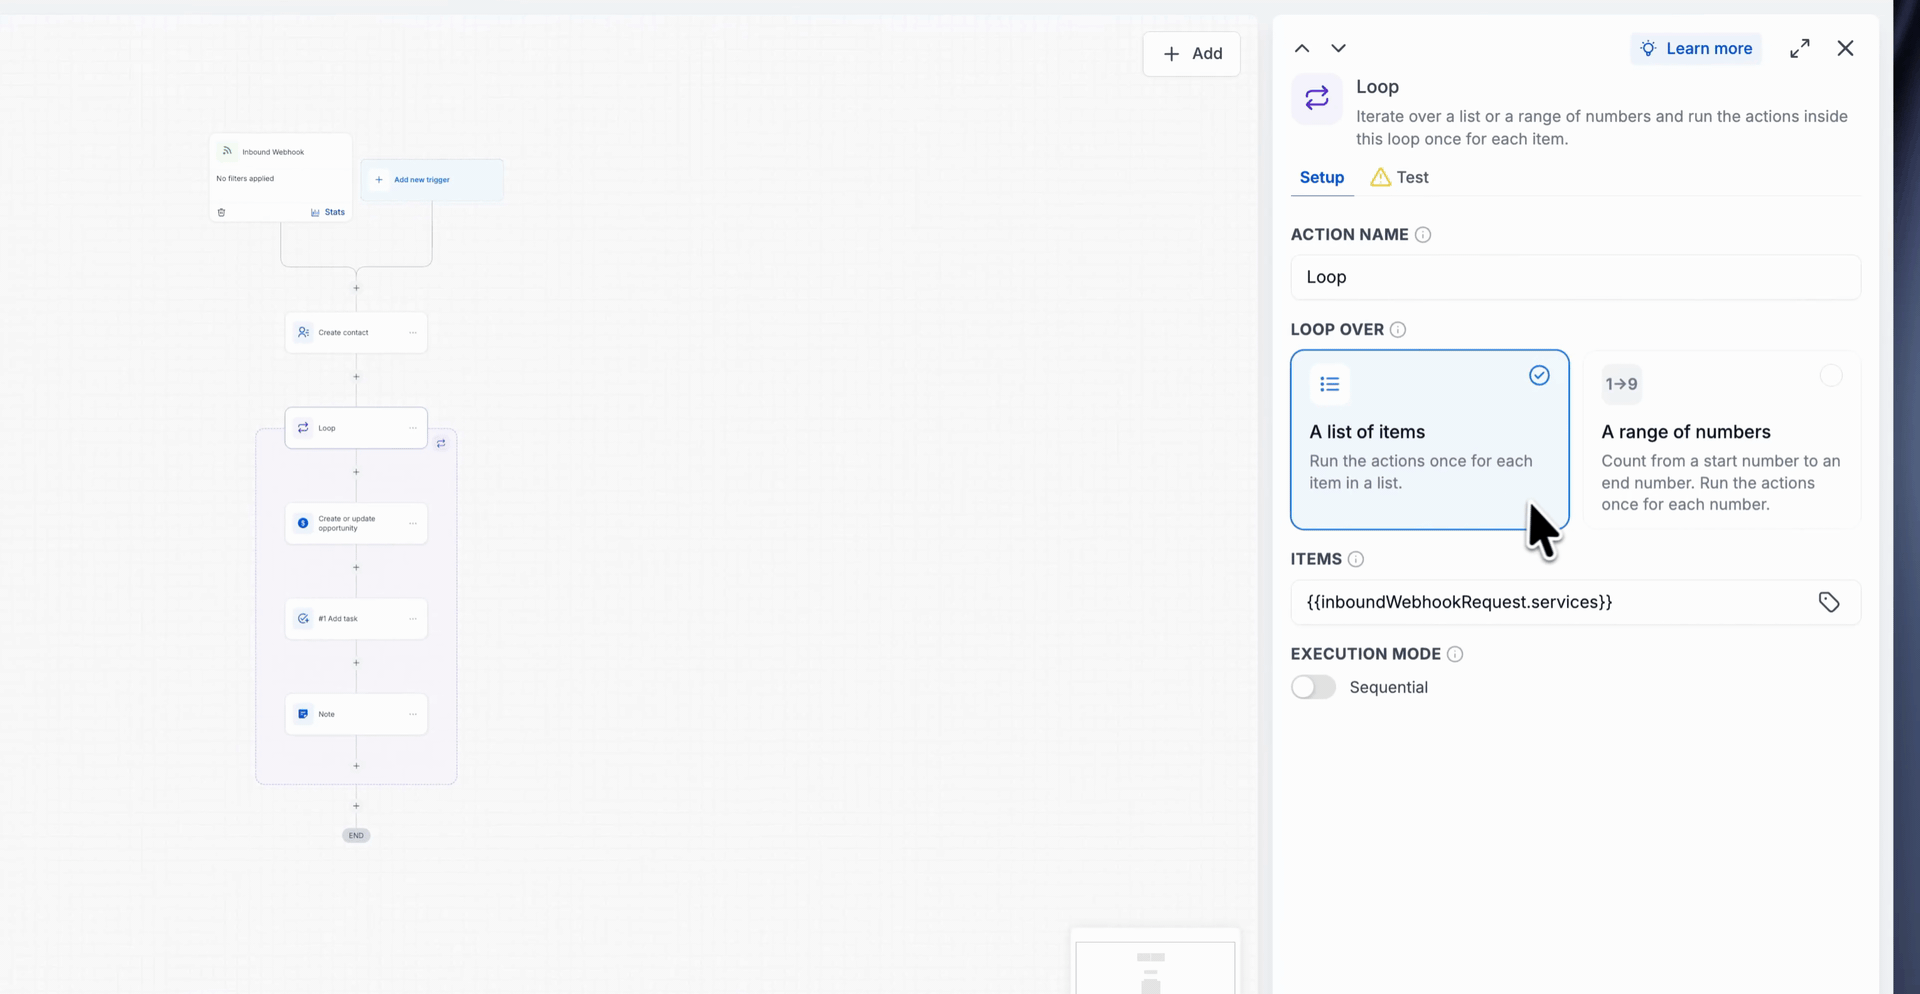Add a step below the Note node inside loop

click(x=356, y=766)
